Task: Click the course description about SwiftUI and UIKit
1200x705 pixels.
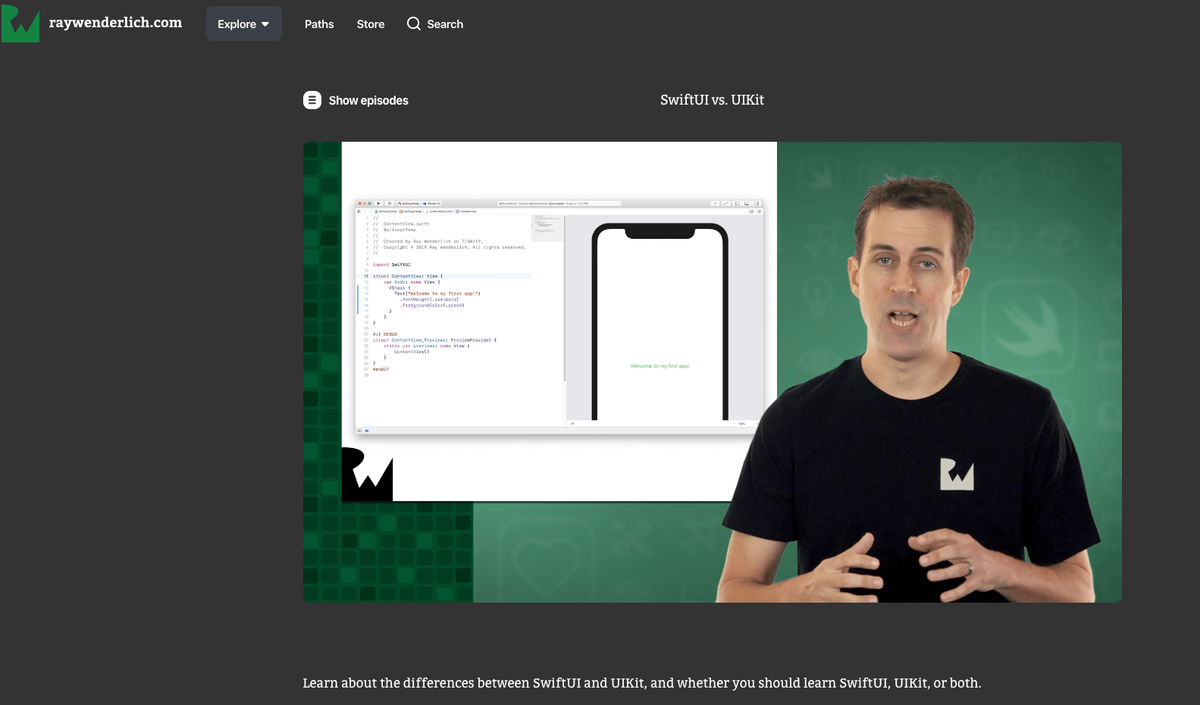Action: click(x=642, y=684)
